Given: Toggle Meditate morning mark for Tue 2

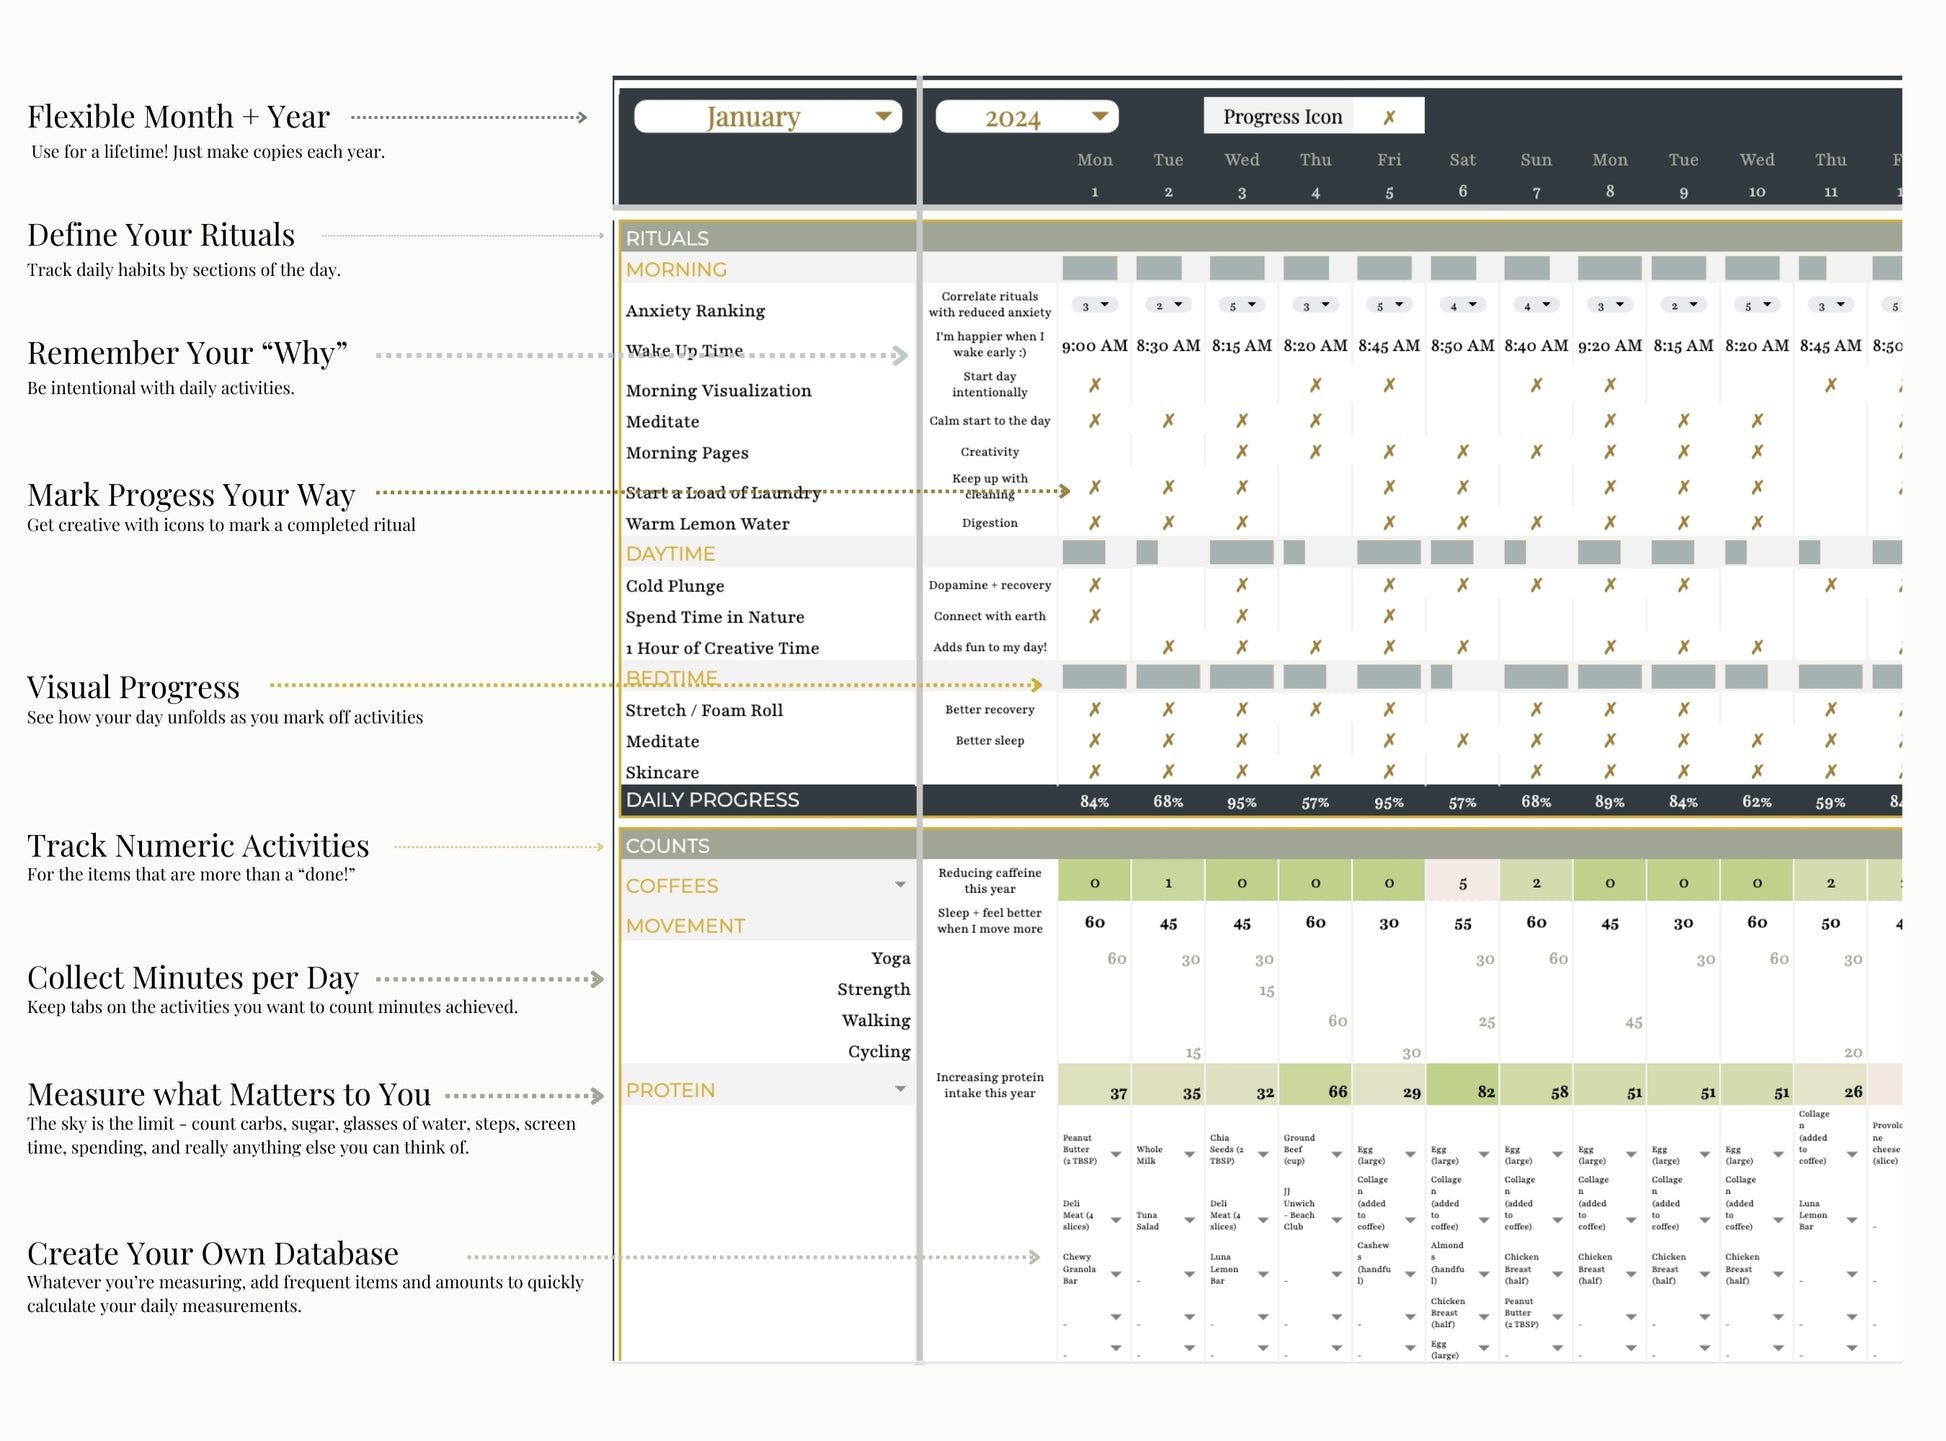Looking at the screenshot, I should pyautogui.click(x=1168, y=421).
